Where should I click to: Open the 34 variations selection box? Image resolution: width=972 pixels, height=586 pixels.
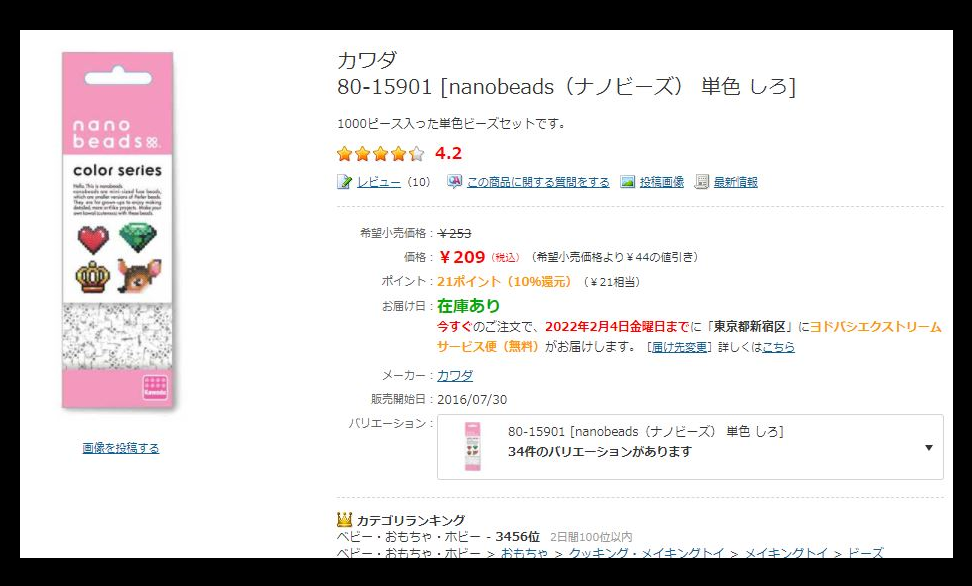click(690, 447)
